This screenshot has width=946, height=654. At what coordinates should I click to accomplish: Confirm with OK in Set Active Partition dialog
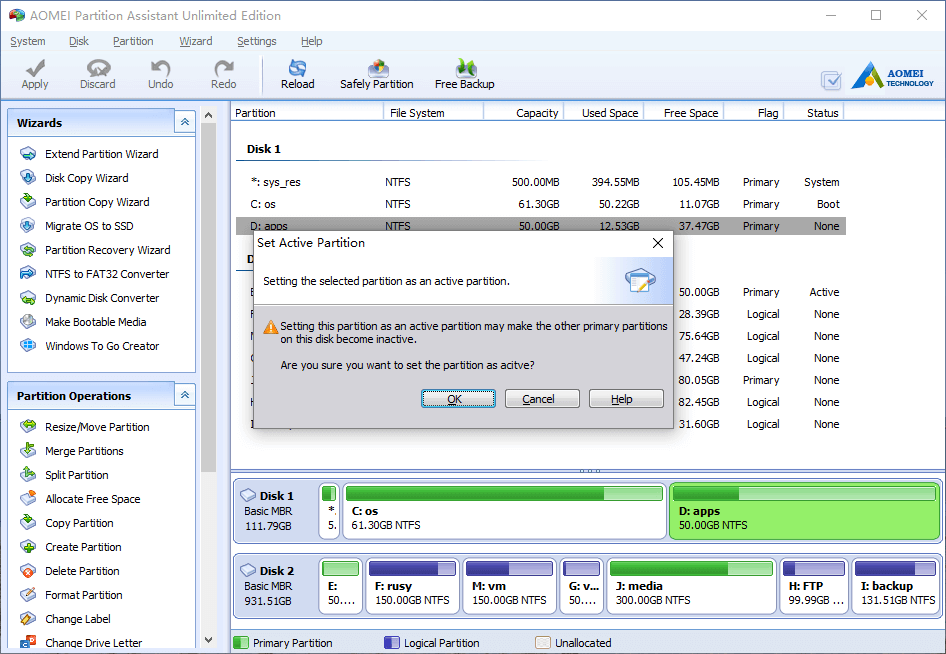[459, 399]
